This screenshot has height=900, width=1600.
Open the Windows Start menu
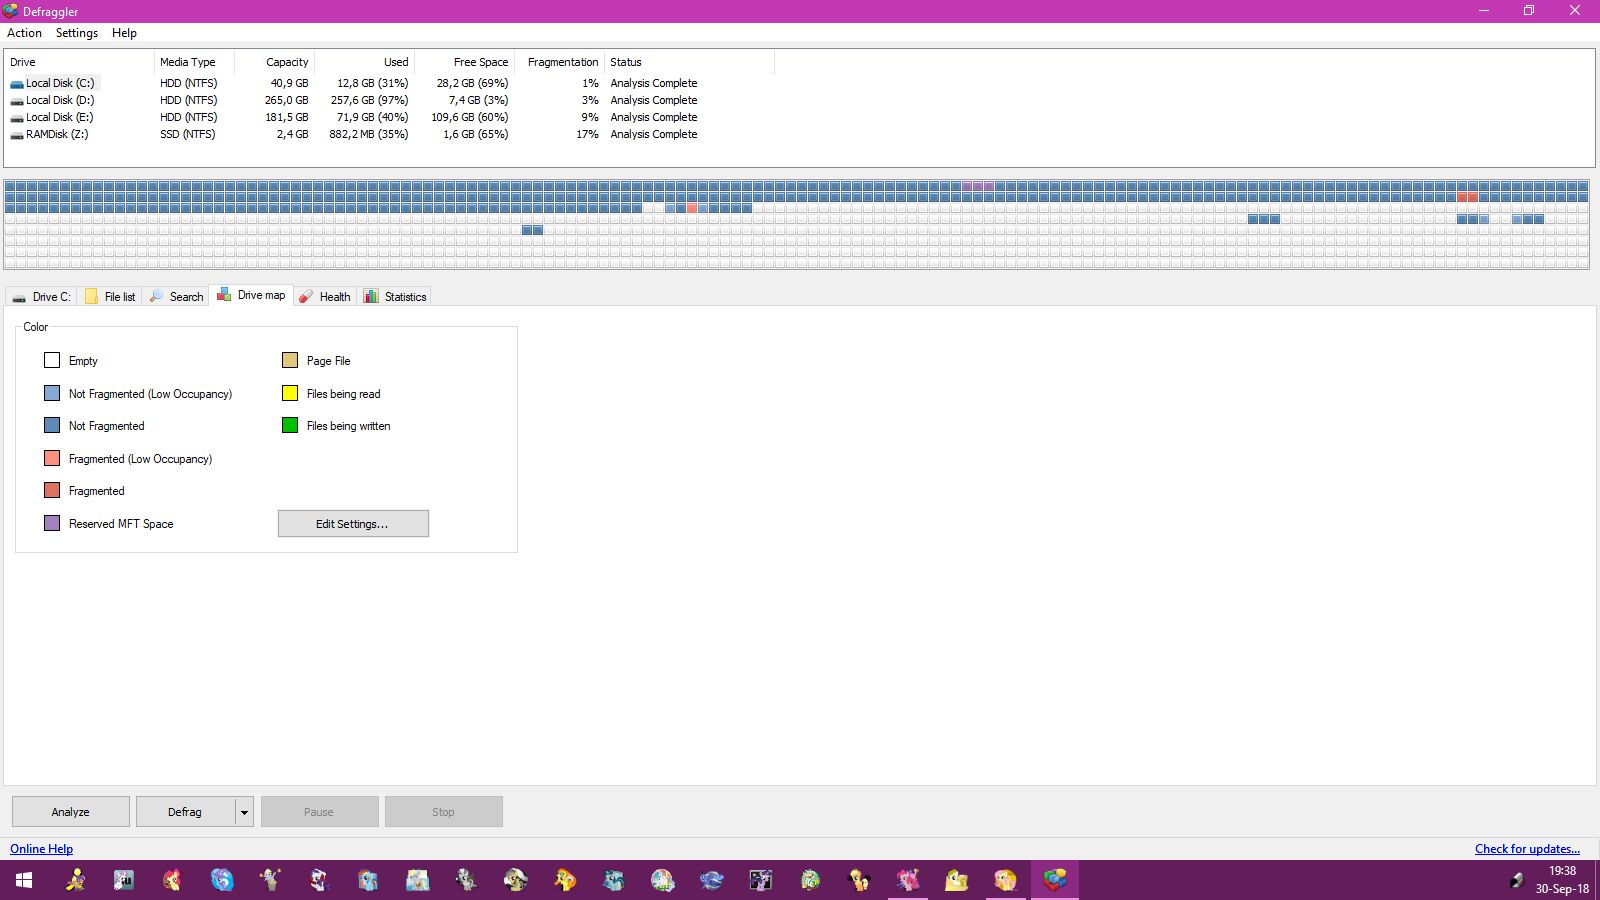24,880
